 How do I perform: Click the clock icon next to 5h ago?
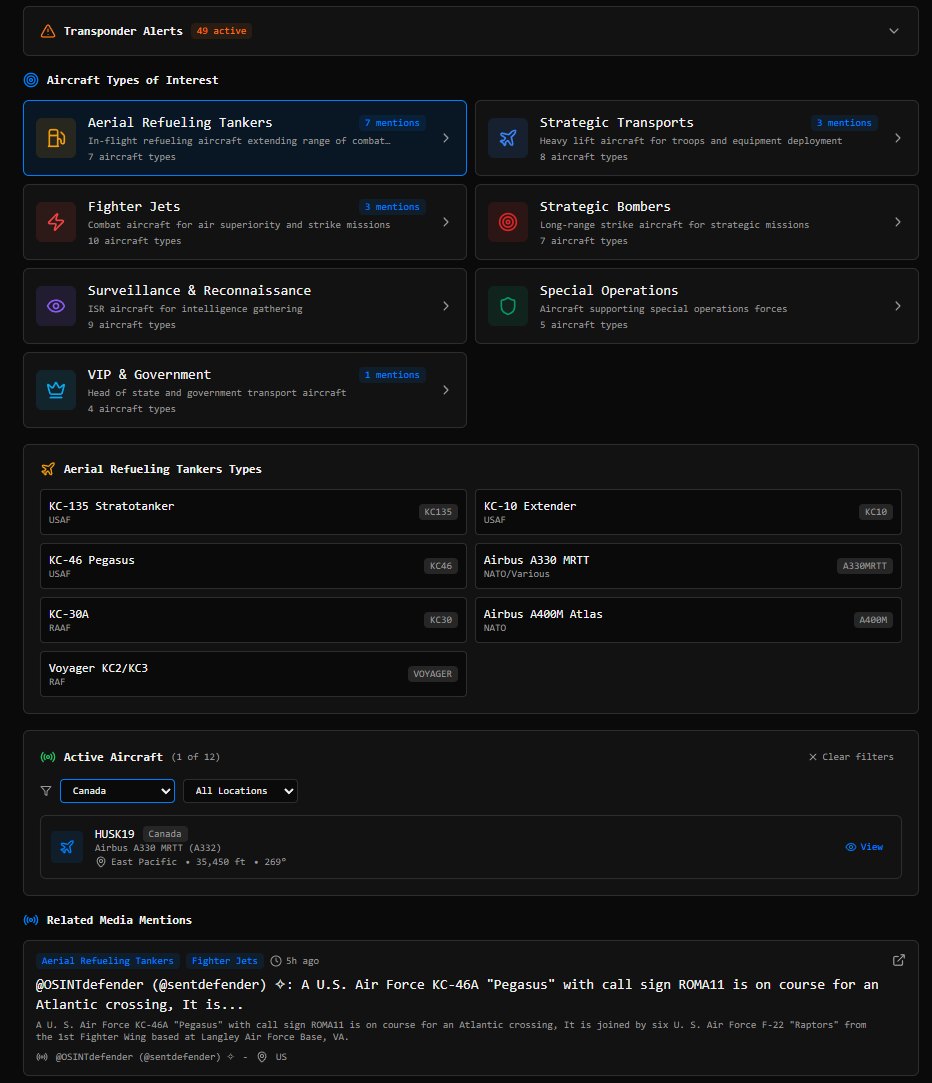click(276, 961)
